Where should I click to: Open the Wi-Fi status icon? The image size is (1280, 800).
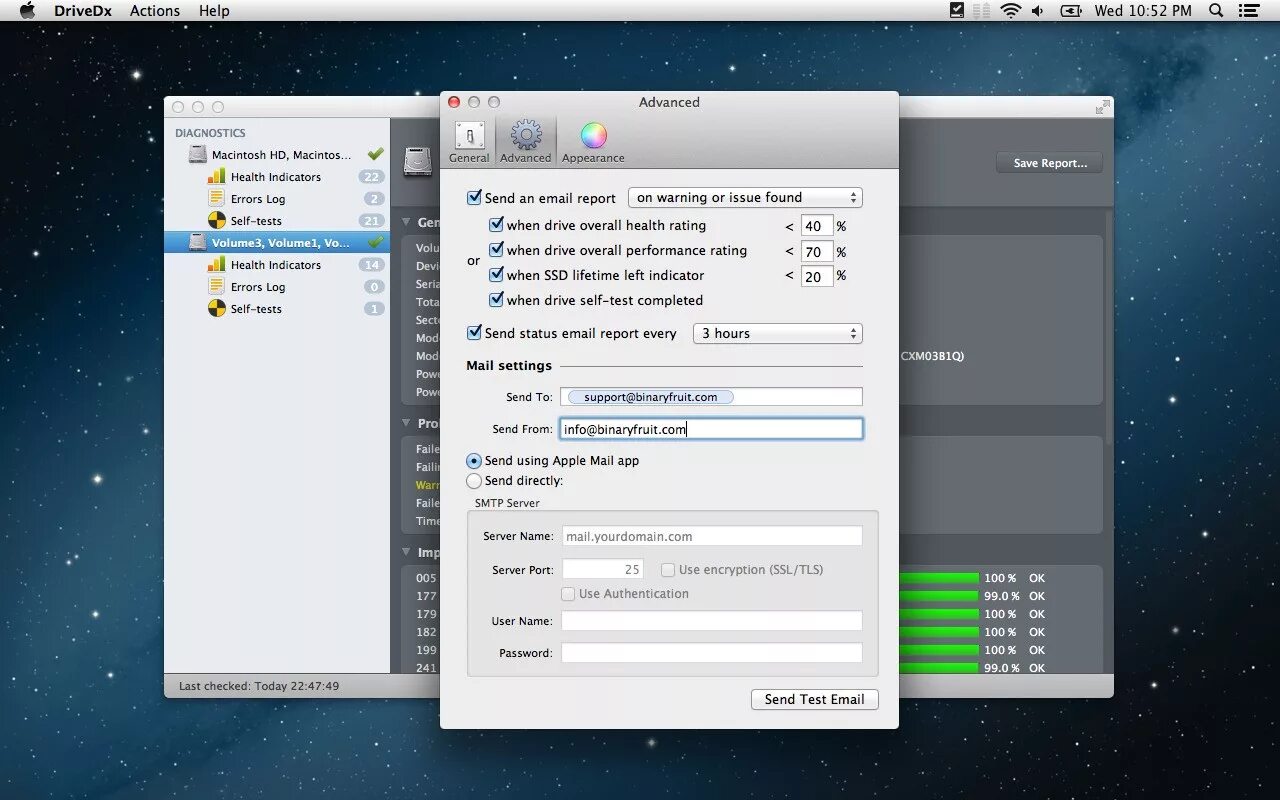tap(1011, 11)
